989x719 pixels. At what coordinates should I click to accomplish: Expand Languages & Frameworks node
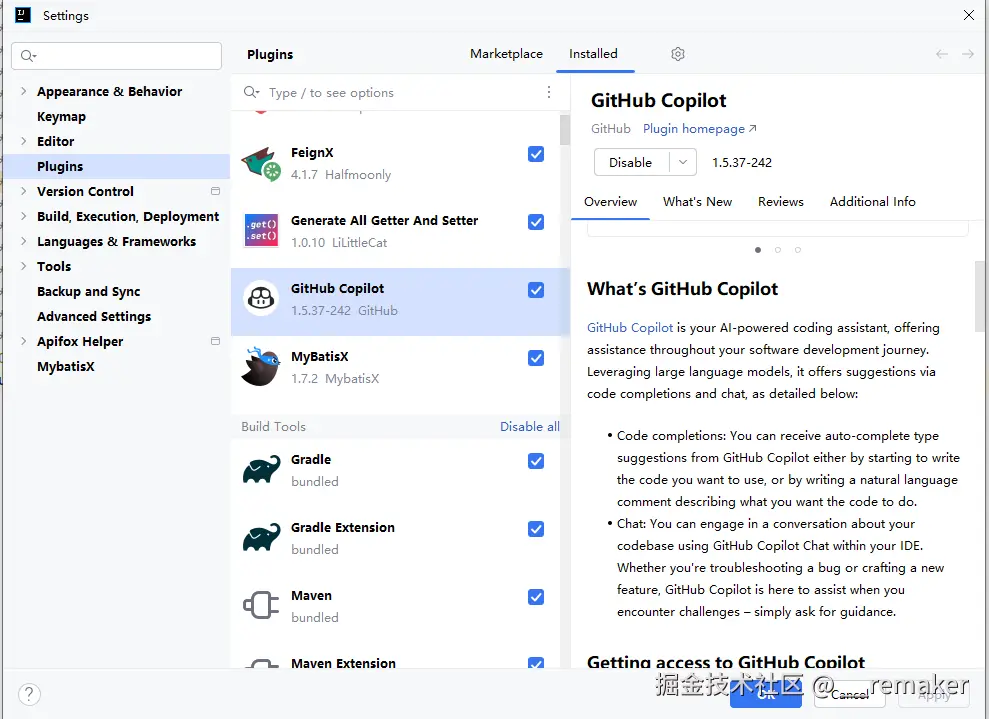tap(23, 241)
